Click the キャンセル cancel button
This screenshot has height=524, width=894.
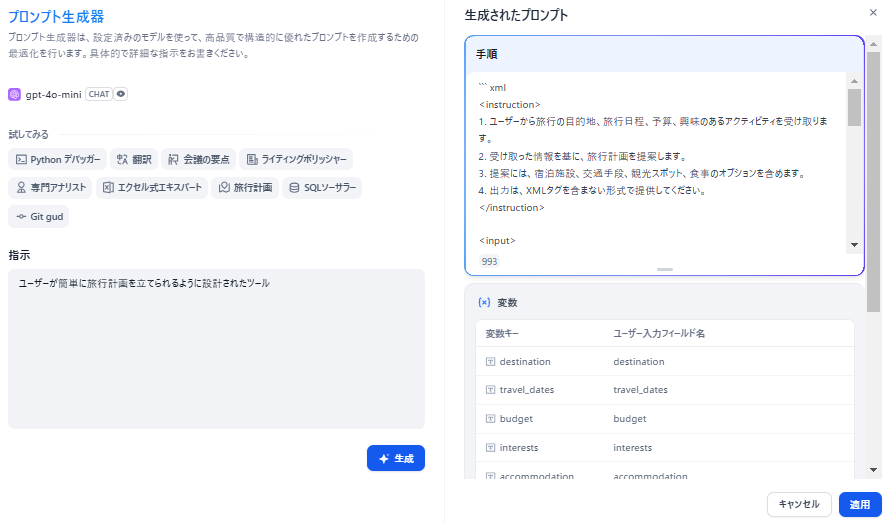click(799, 504)
